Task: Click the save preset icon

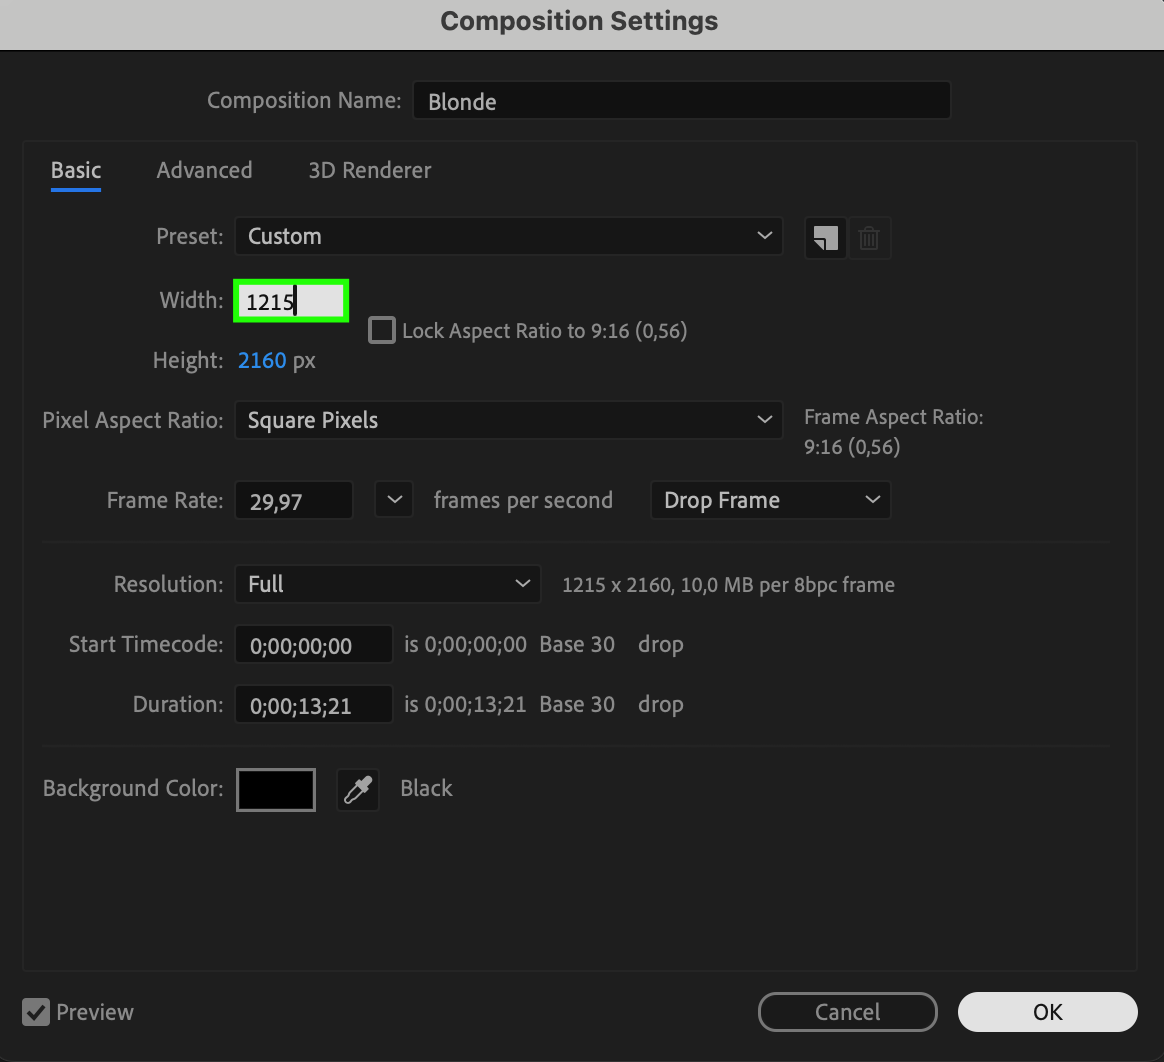Action: (x=825, y=239)
